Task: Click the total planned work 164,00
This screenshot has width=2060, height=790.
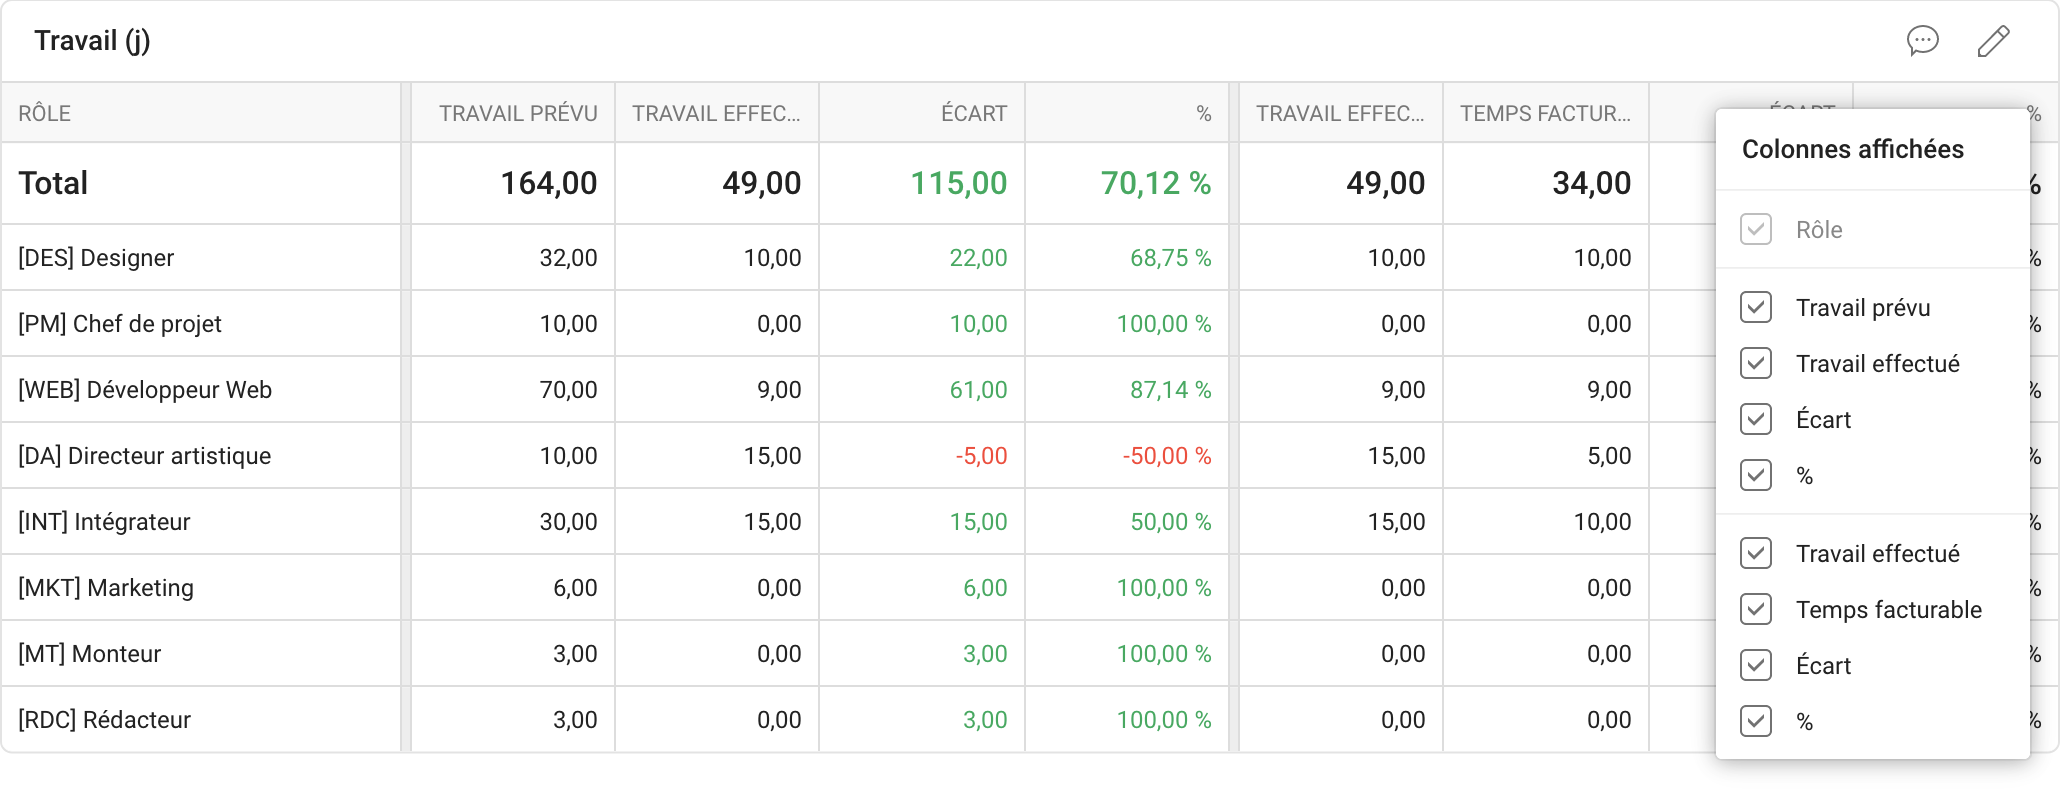Action: pos(549,183)
